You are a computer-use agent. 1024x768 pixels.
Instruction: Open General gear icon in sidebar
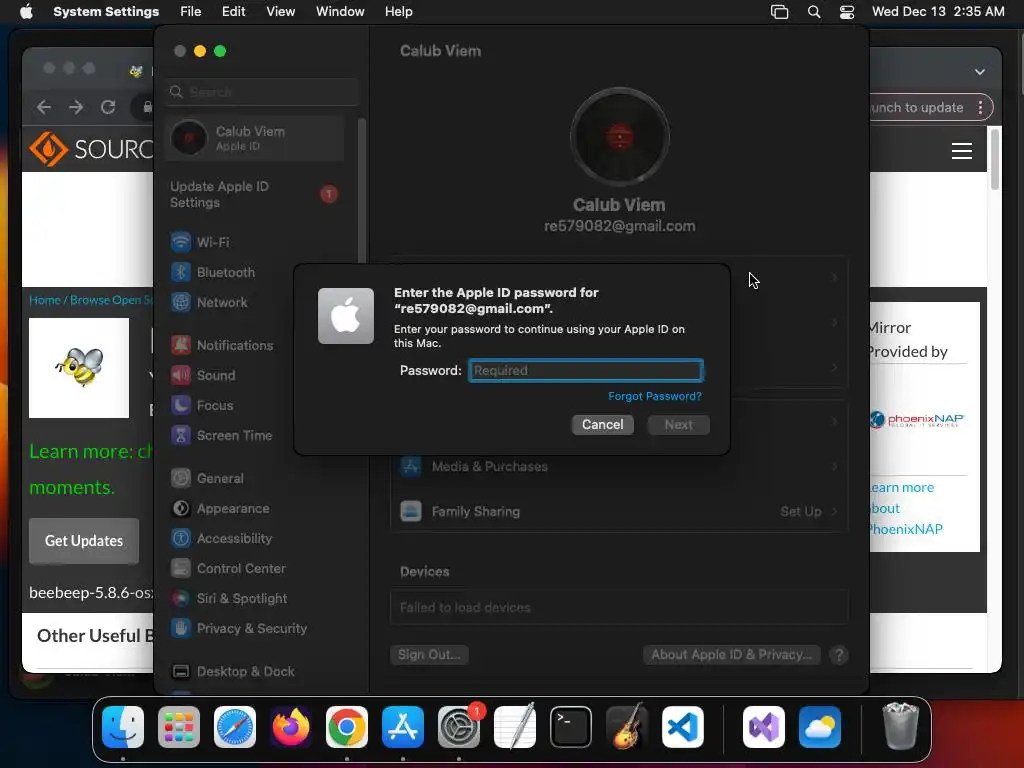181,478
